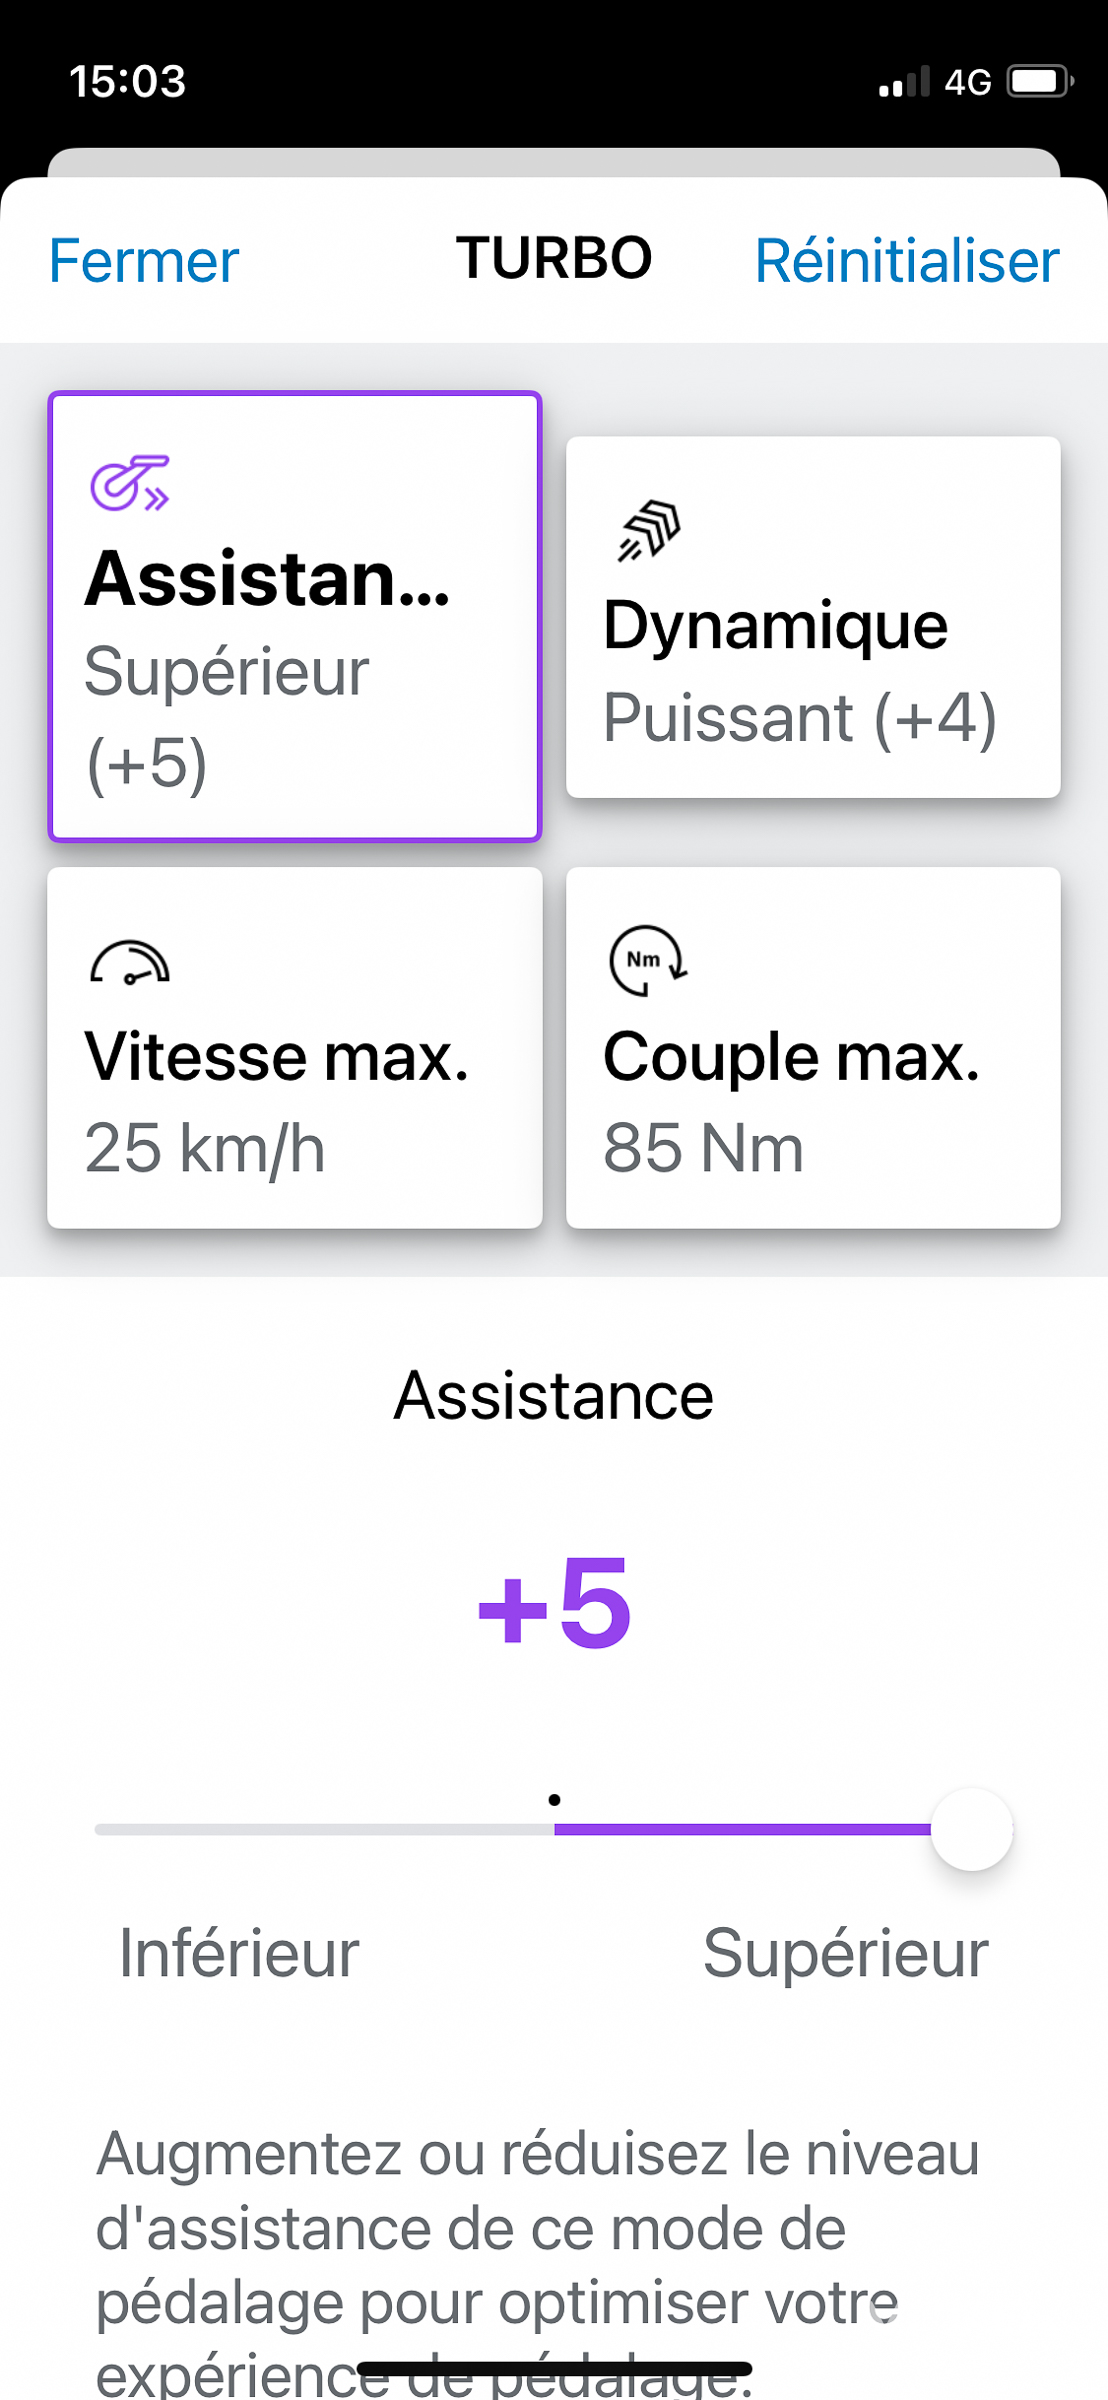This screenshot has width=1108, height=2400.
Task: Click the Assistance slider thumb
Action: click(971, 1829)
